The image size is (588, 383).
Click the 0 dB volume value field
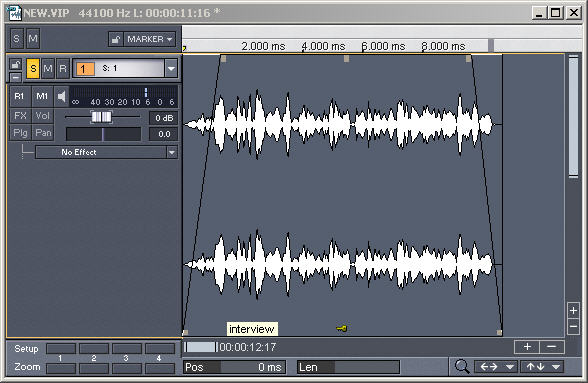click(x=164, y=118)
